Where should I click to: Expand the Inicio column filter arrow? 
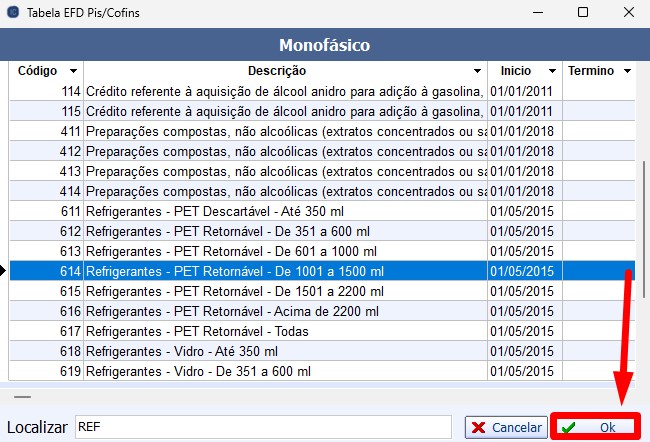551,71
